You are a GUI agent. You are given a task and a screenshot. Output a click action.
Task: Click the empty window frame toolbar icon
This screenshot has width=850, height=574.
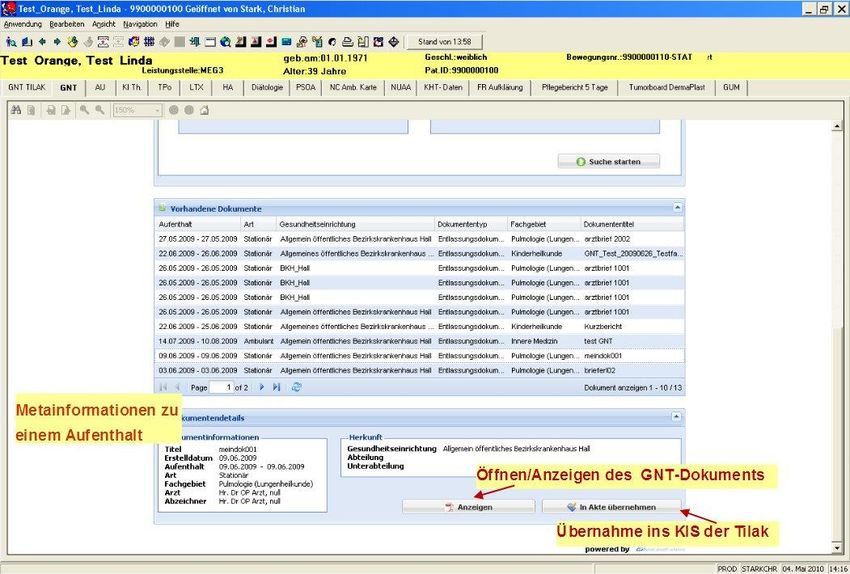click(210, 42)
